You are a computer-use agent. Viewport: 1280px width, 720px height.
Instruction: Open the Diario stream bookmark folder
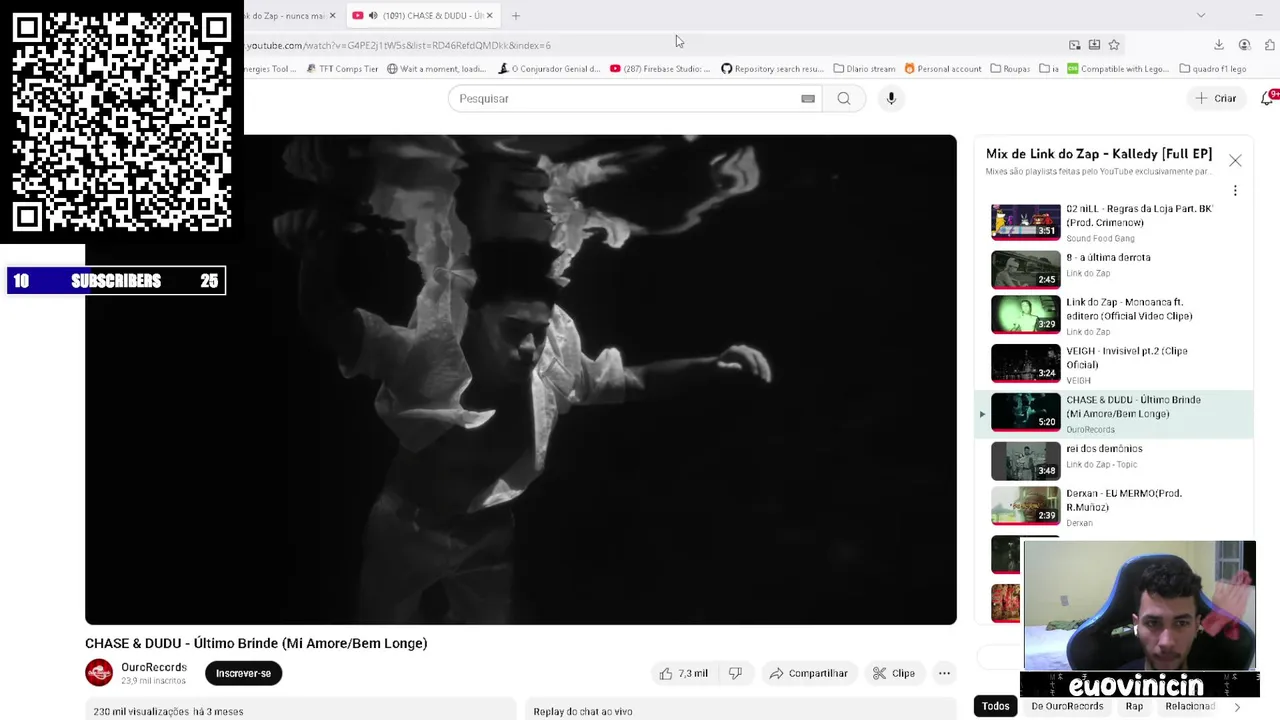point(864,69)
